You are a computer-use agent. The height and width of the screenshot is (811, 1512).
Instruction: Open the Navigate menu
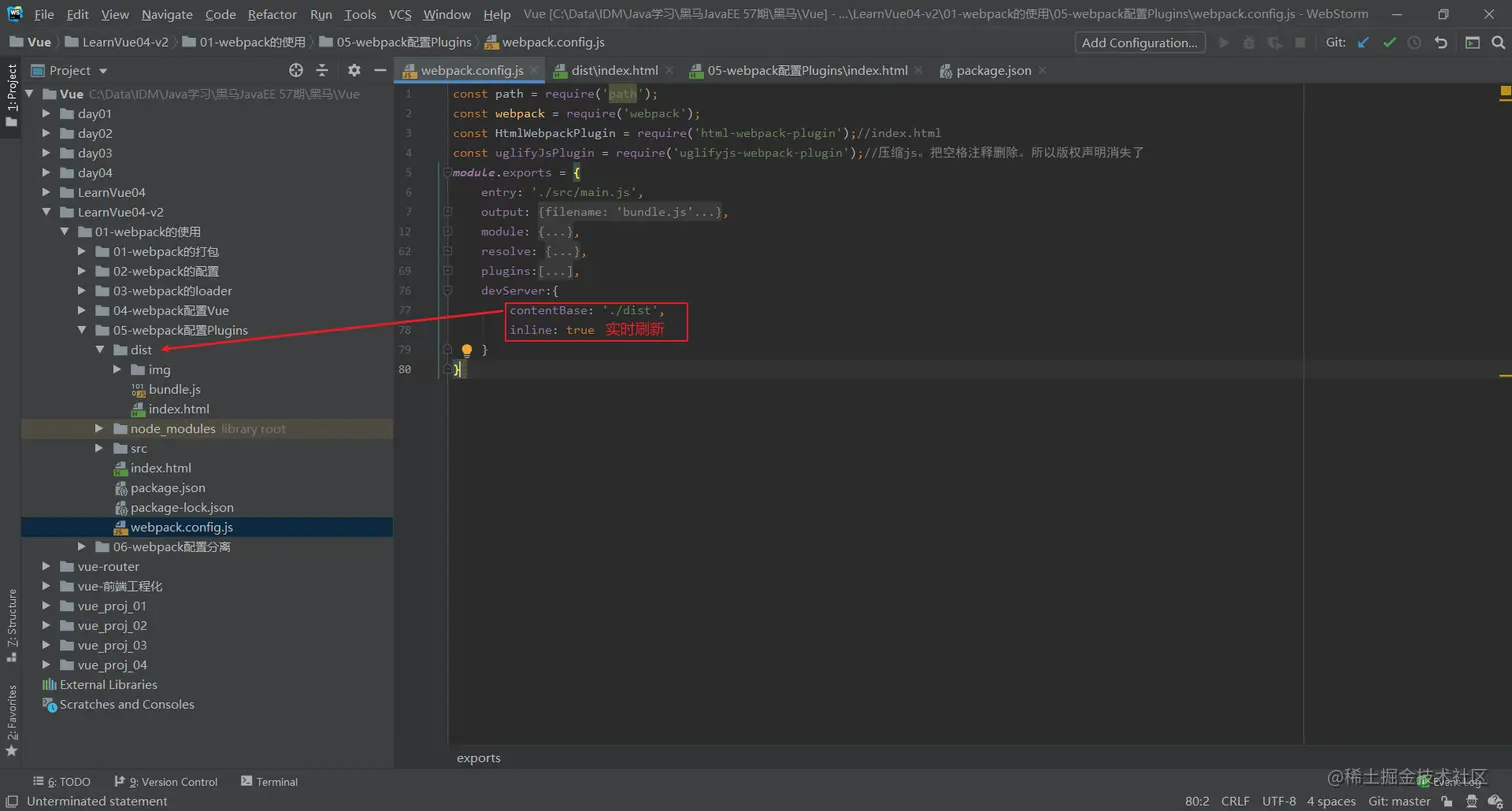click(x=167, y=14)
